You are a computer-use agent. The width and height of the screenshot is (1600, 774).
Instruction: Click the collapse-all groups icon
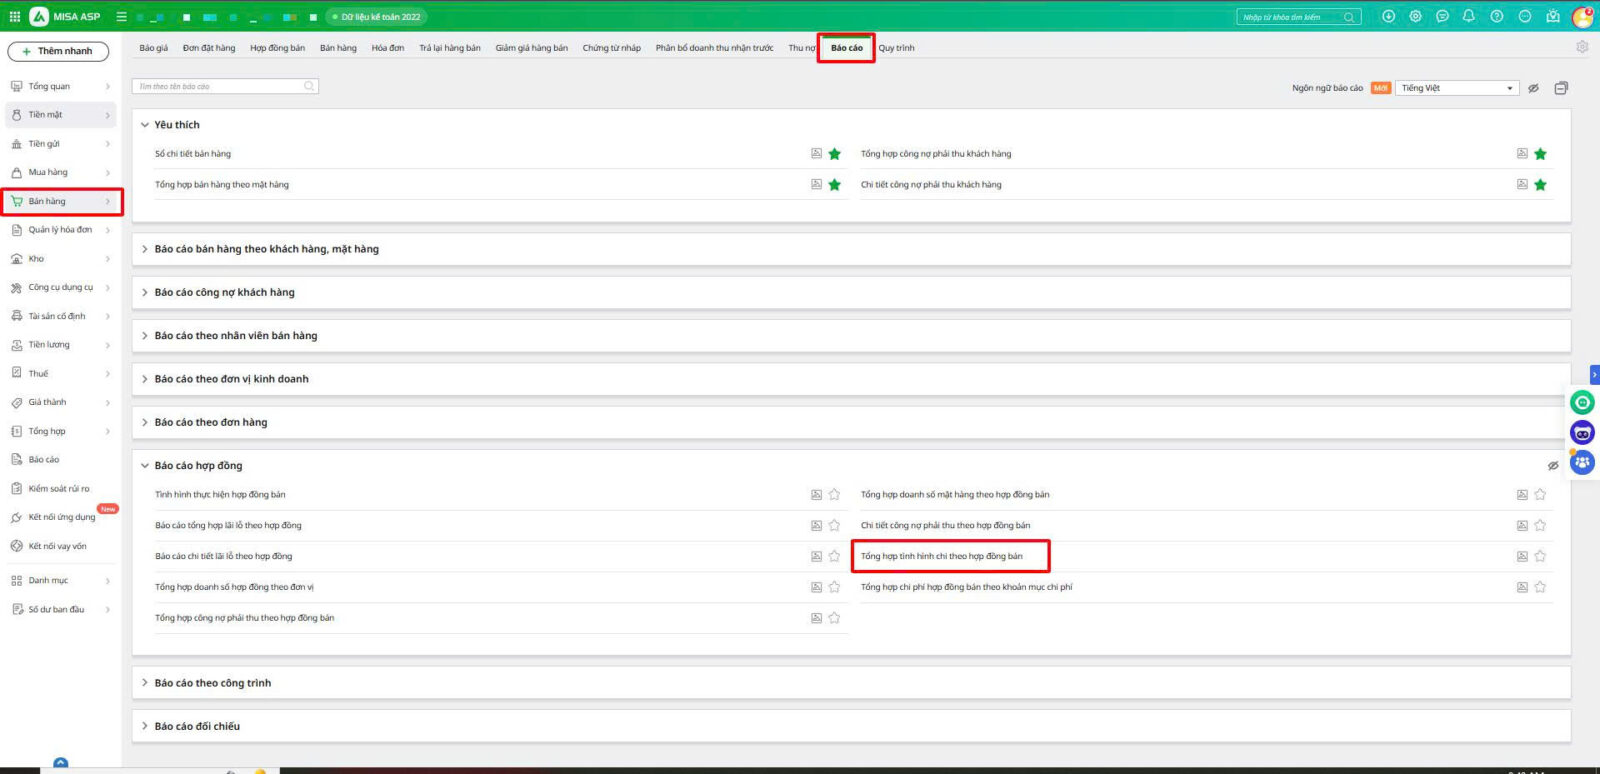click(1561, 88)
